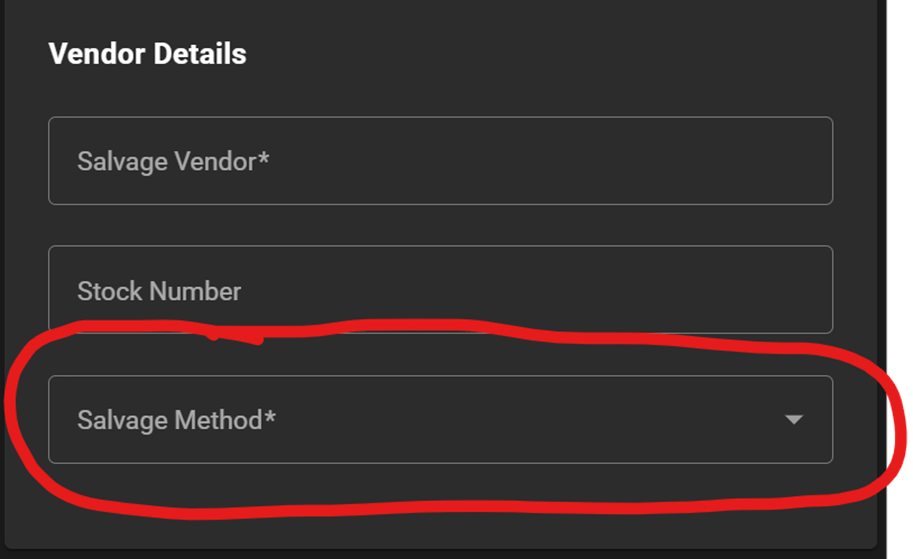Viewport: 913px width, 559px height.
Task: Click the right end of Stock Number field
Action: [x=800, y=290]
